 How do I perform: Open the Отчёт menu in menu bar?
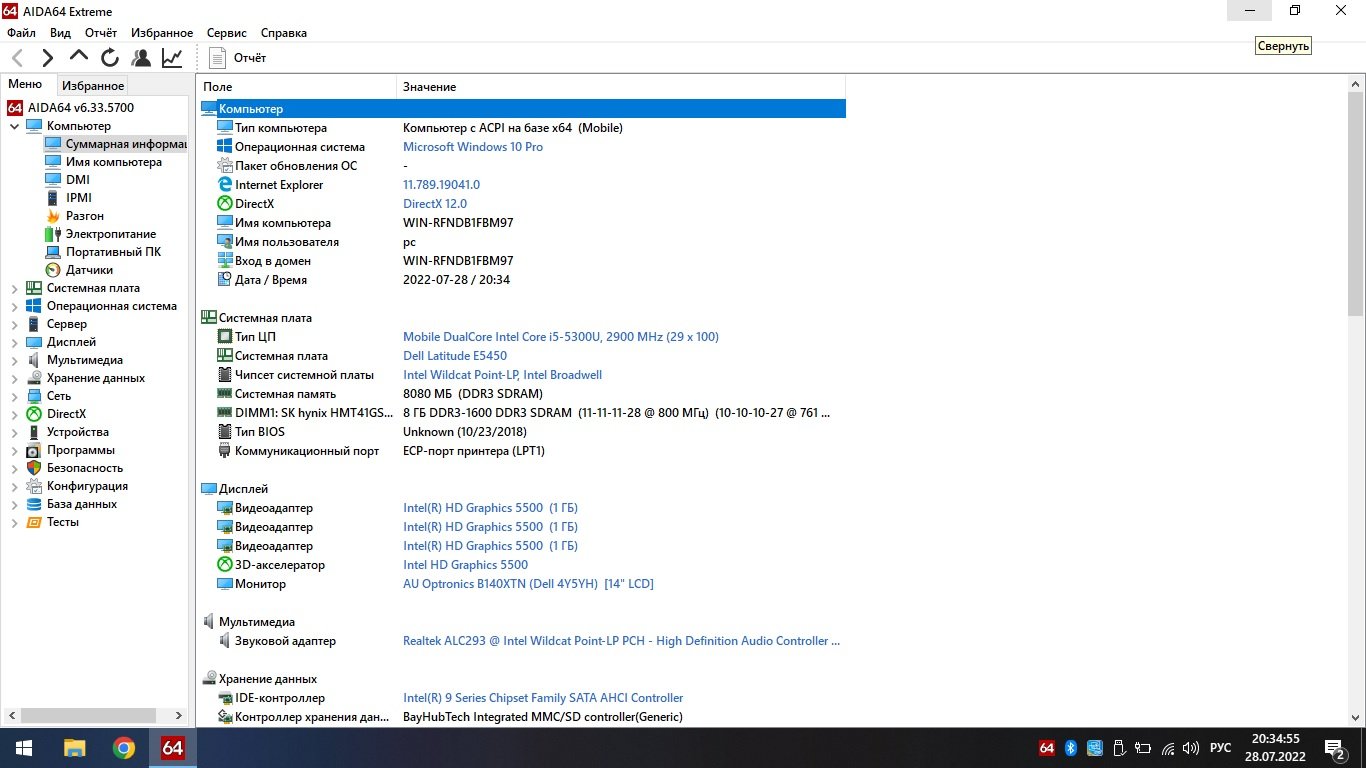101,33
